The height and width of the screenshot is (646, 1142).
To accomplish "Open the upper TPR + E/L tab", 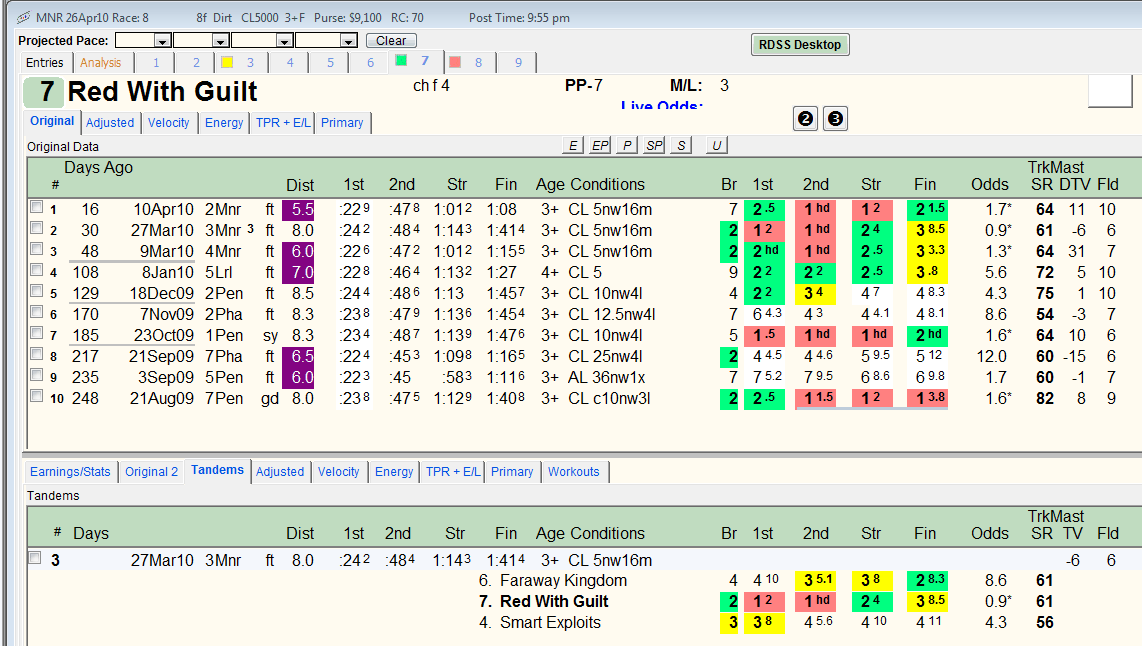I will 283,122.
